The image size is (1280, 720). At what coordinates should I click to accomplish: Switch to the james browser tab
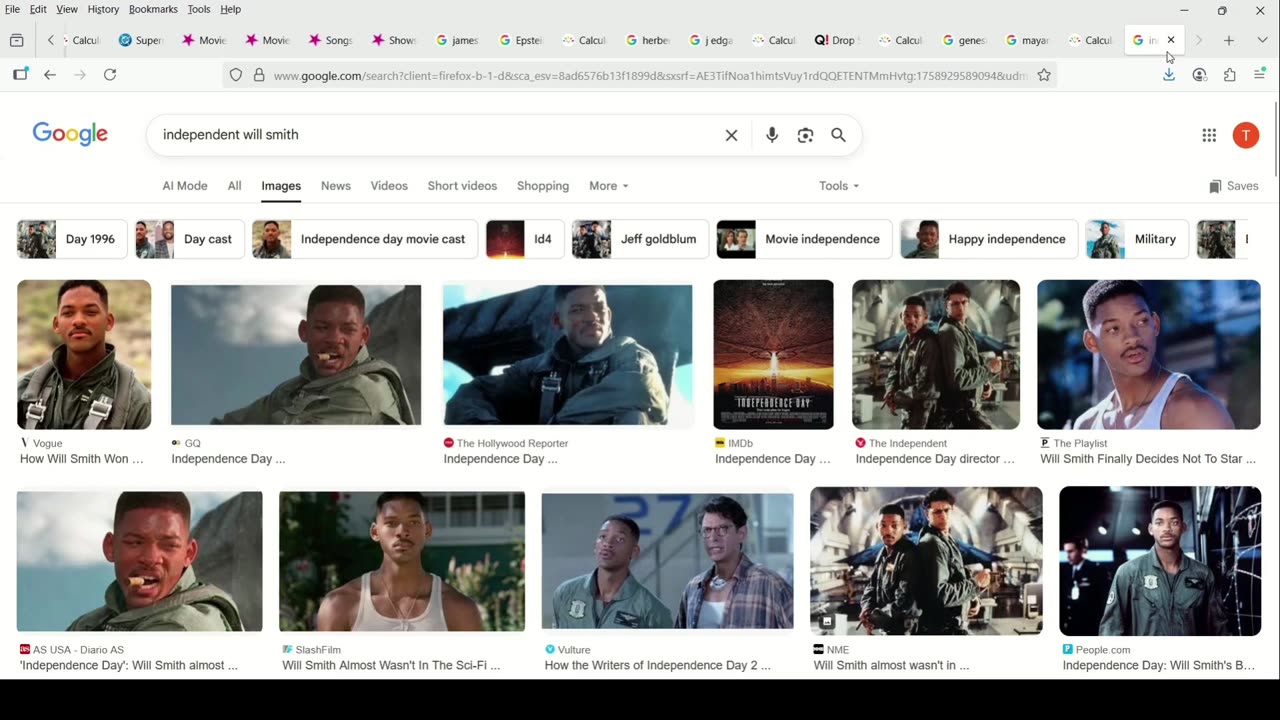(x=457, y=40)
